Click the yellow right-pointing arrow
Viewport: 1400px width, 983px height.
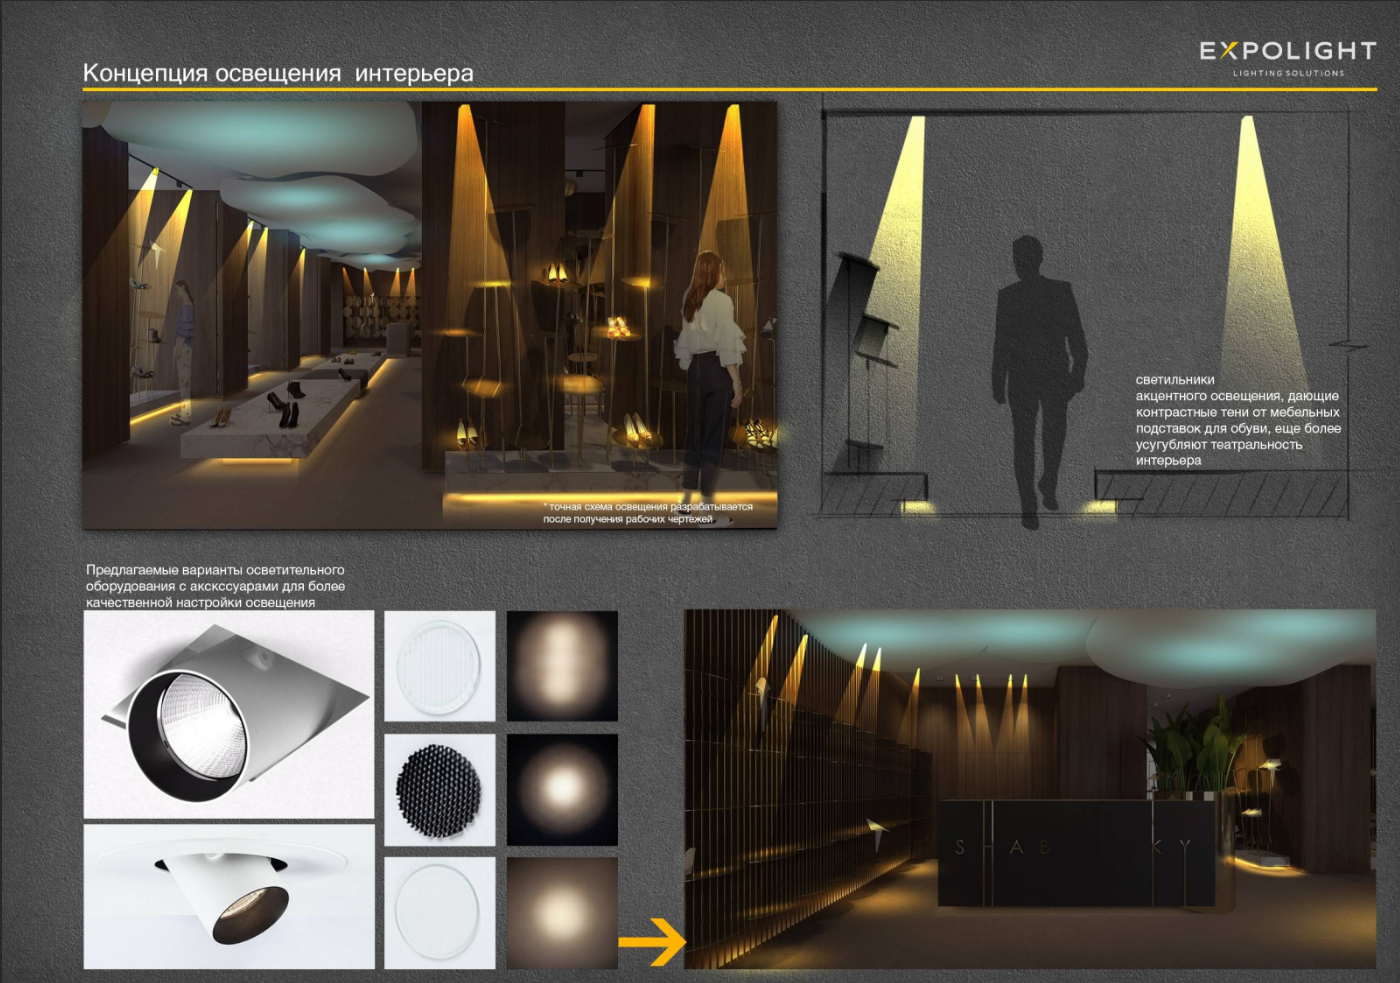651,941
